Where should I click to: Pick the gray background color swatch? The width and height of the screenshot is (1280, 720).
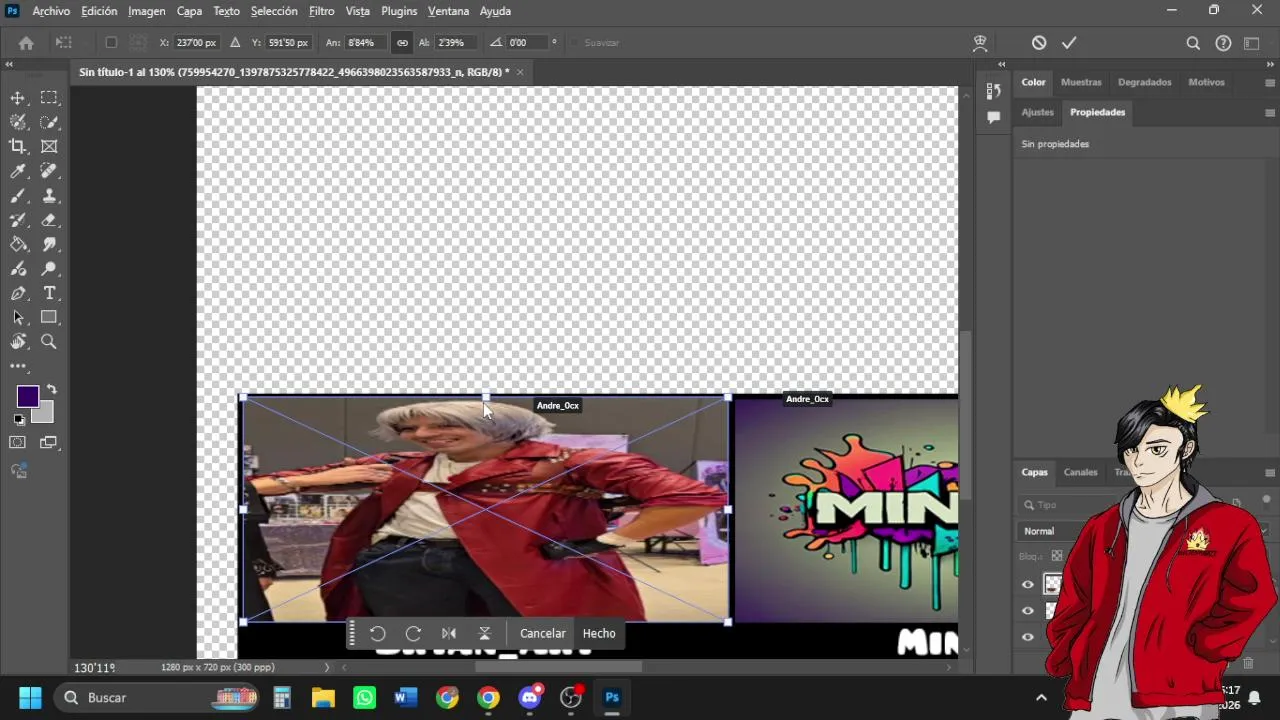click(46, 415)
